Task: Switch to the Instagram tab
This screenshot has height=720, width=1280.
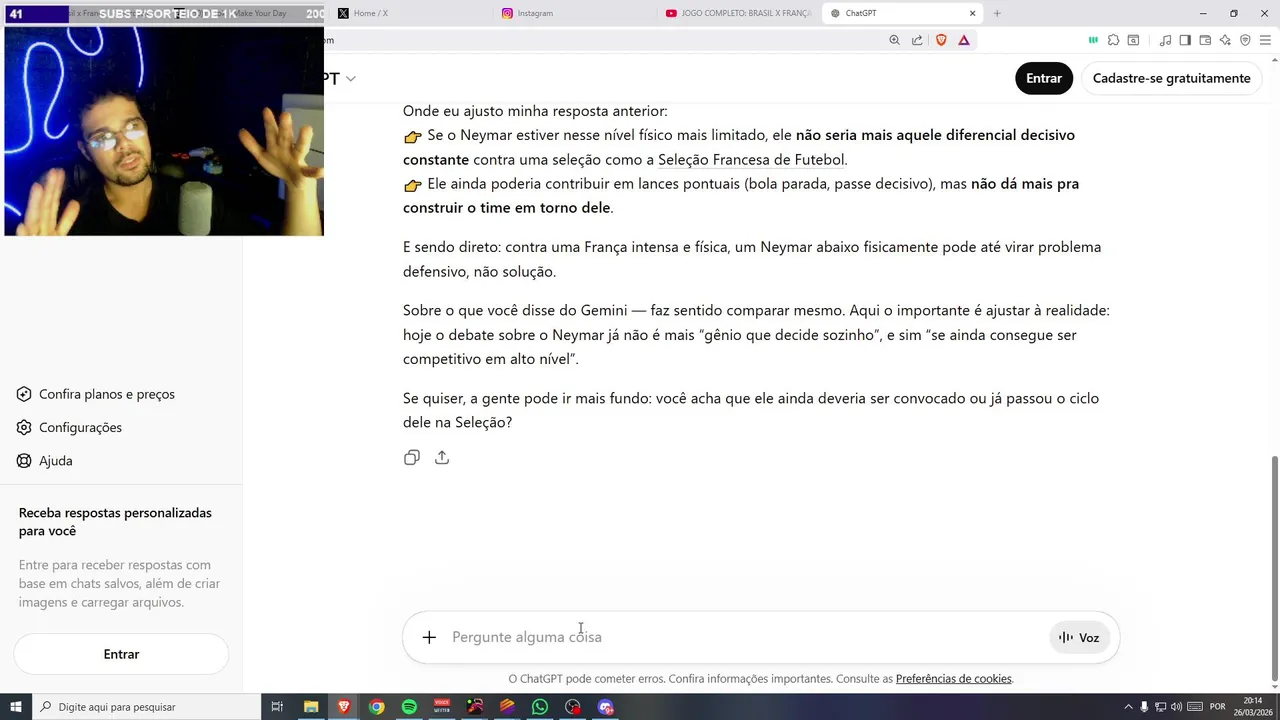Action: [x=575, y=13]
